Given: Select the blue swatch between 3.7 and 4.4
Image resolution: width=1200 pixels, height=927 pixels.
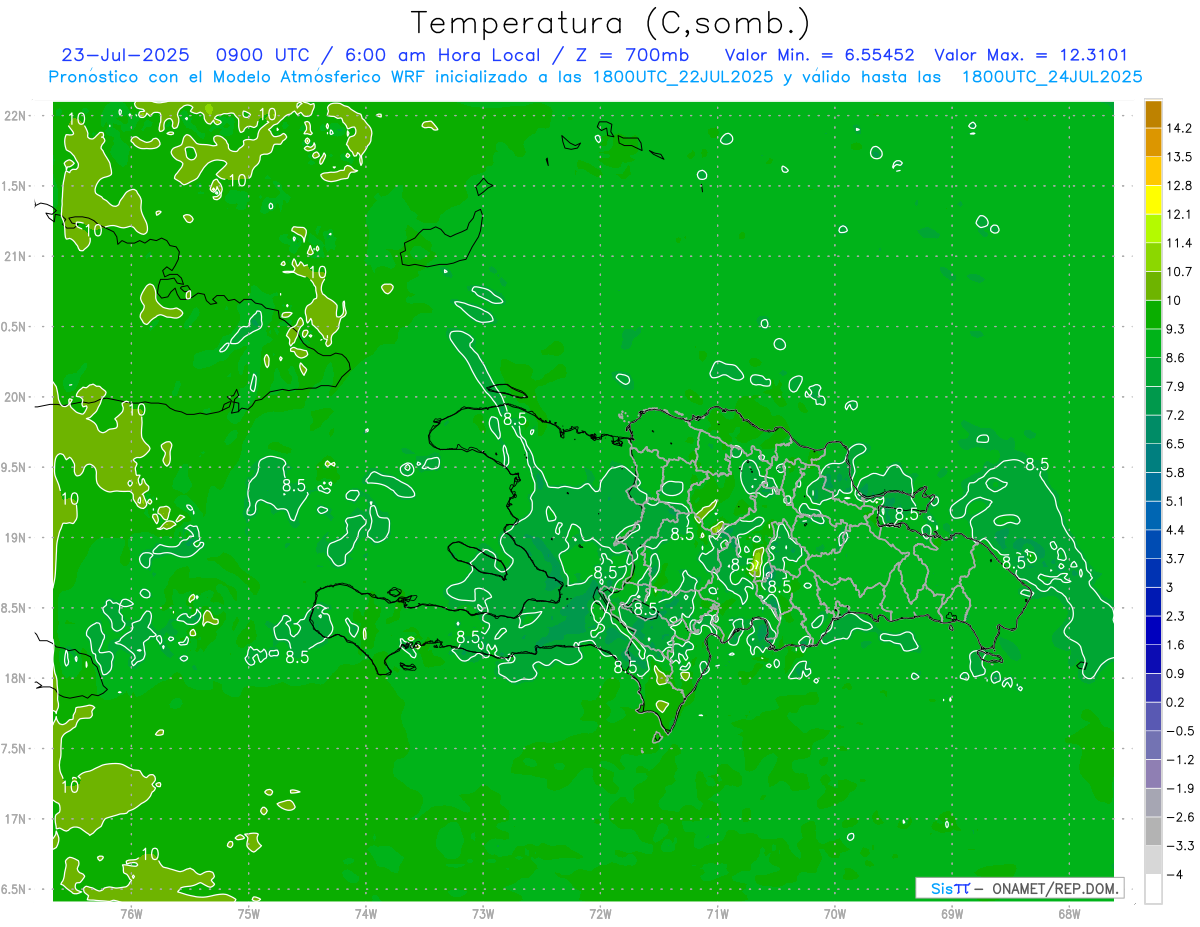Looking at the screenshot, I should point(1153,544).
